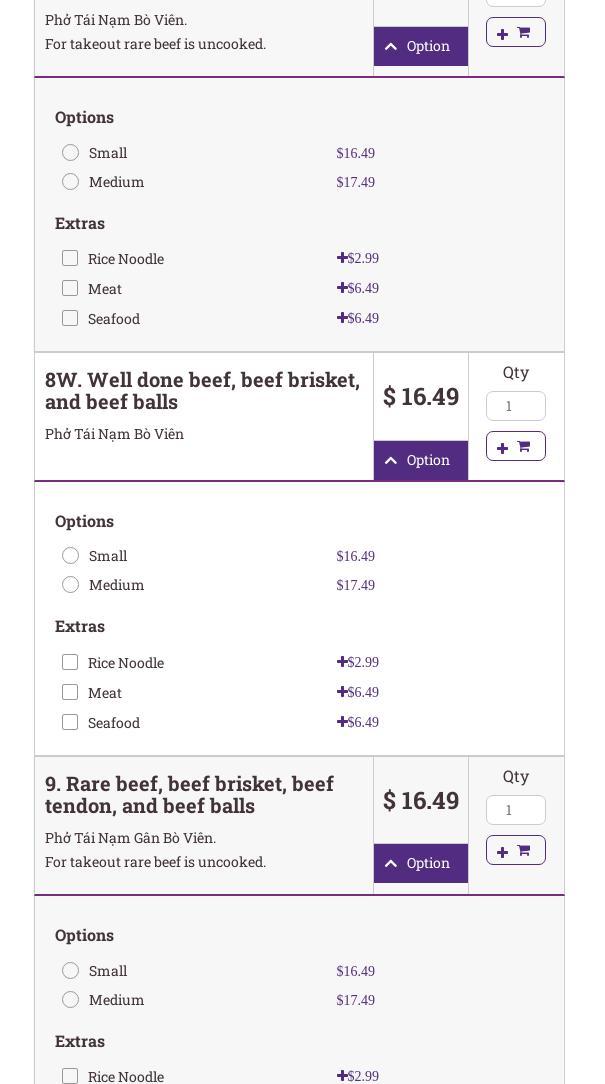The image size is (605, 1084).
Task: Select Medium size under item 8W options
Action: pyautogui.click(x=70, y=585)
